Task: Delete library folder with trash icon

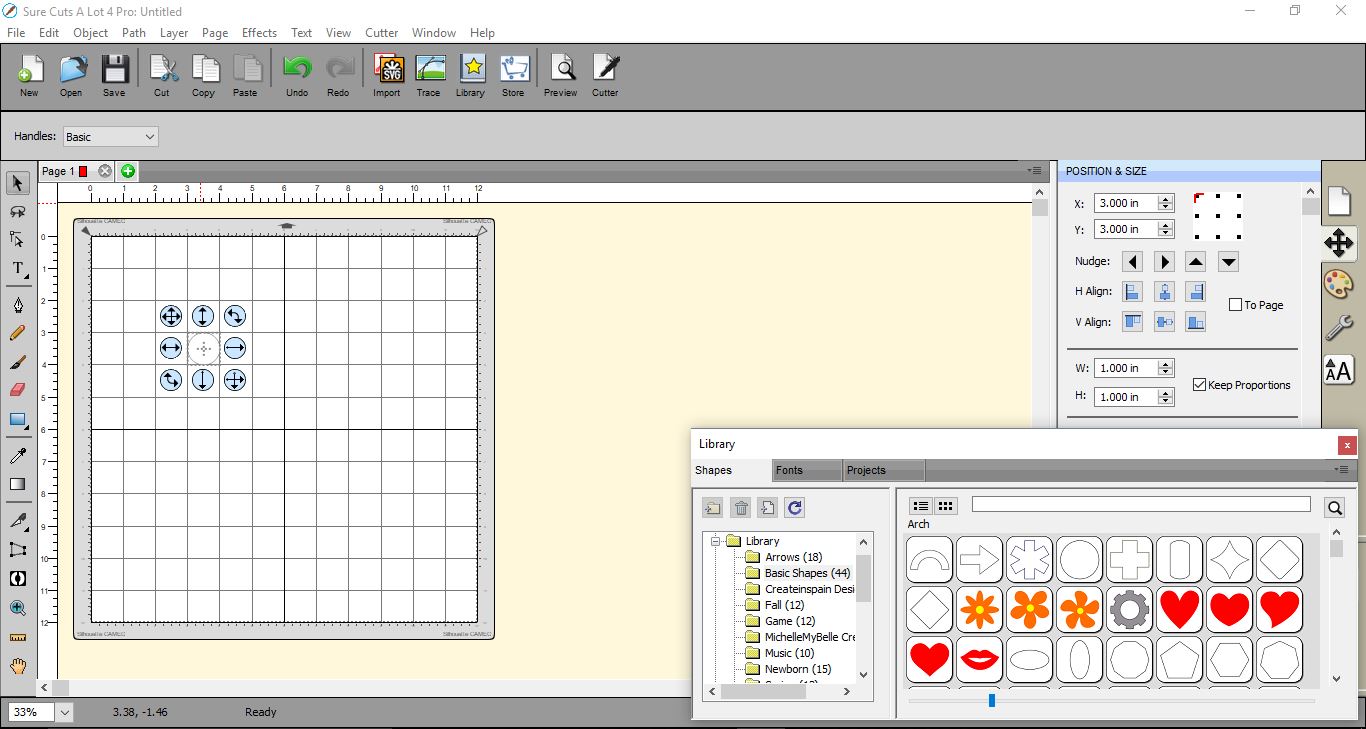Action: tap(741, 508)
